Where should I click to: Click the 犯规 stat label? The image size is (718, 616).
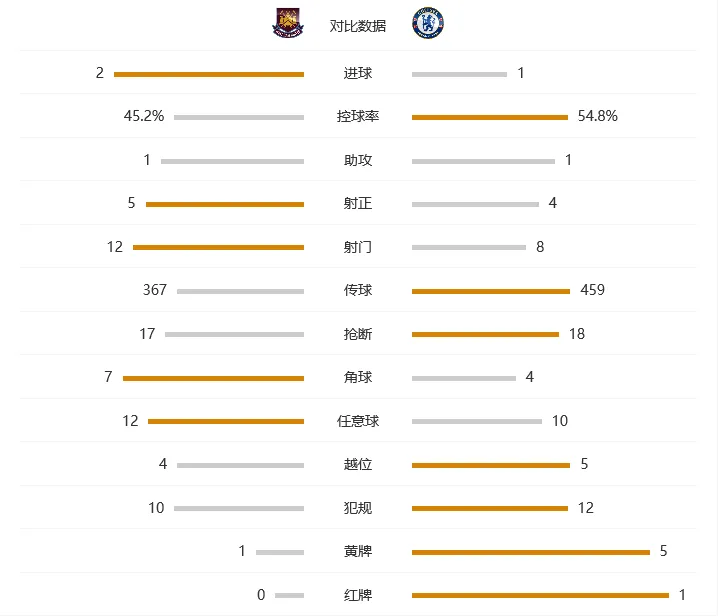click(358, 508)
